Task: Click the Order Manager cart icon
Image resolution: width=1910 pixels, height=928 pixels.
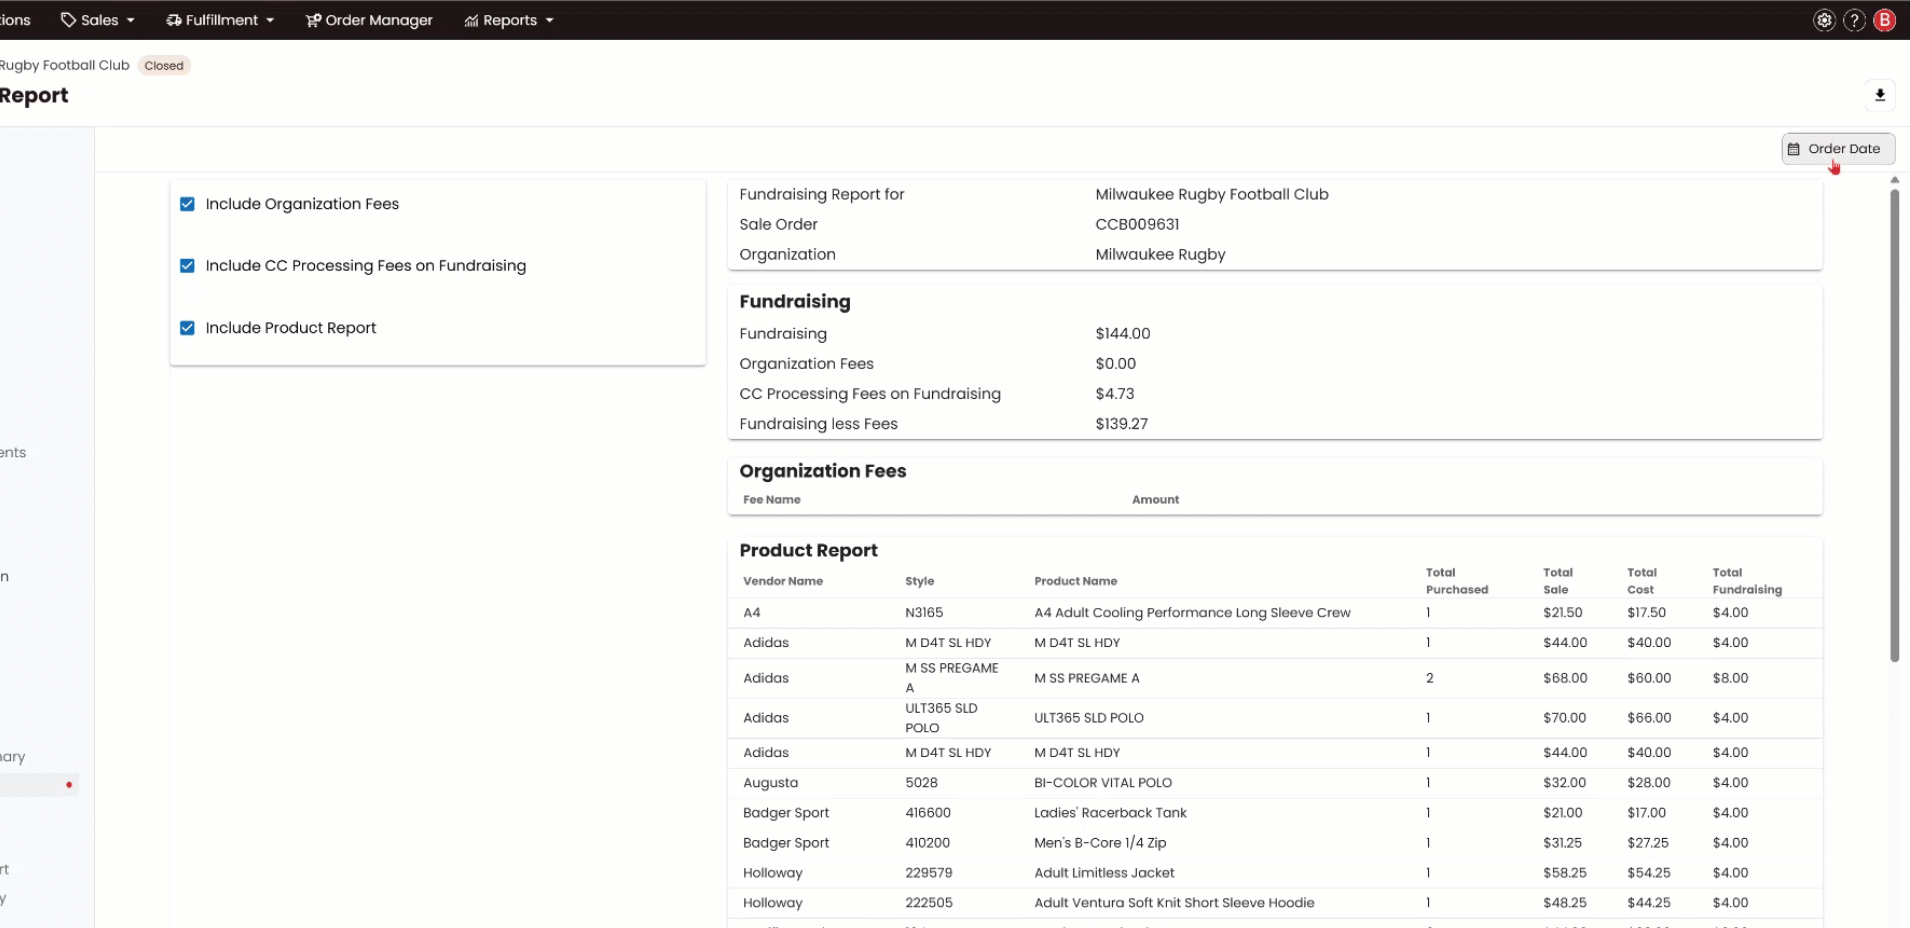Action: pos(313,20)
